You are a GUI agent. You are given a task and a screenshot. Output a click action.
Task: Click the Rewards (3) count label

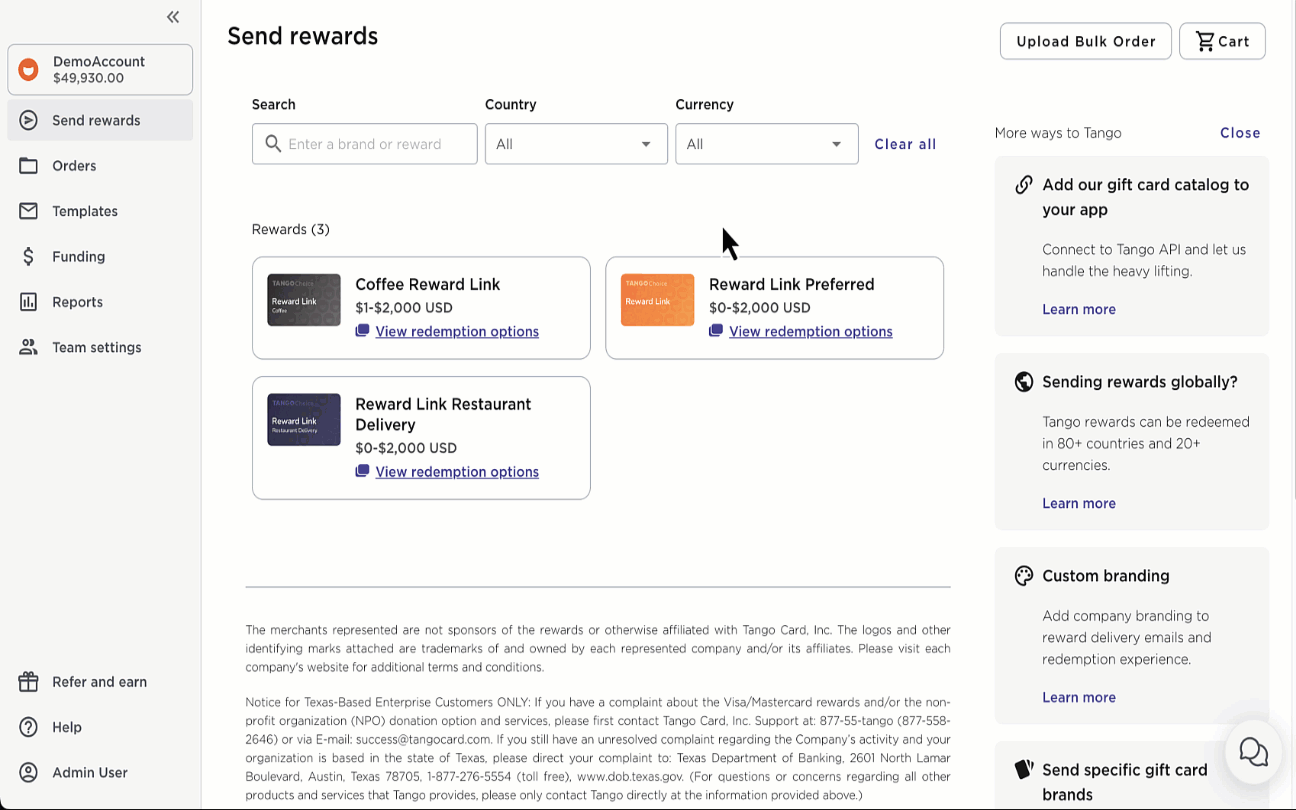291,229
